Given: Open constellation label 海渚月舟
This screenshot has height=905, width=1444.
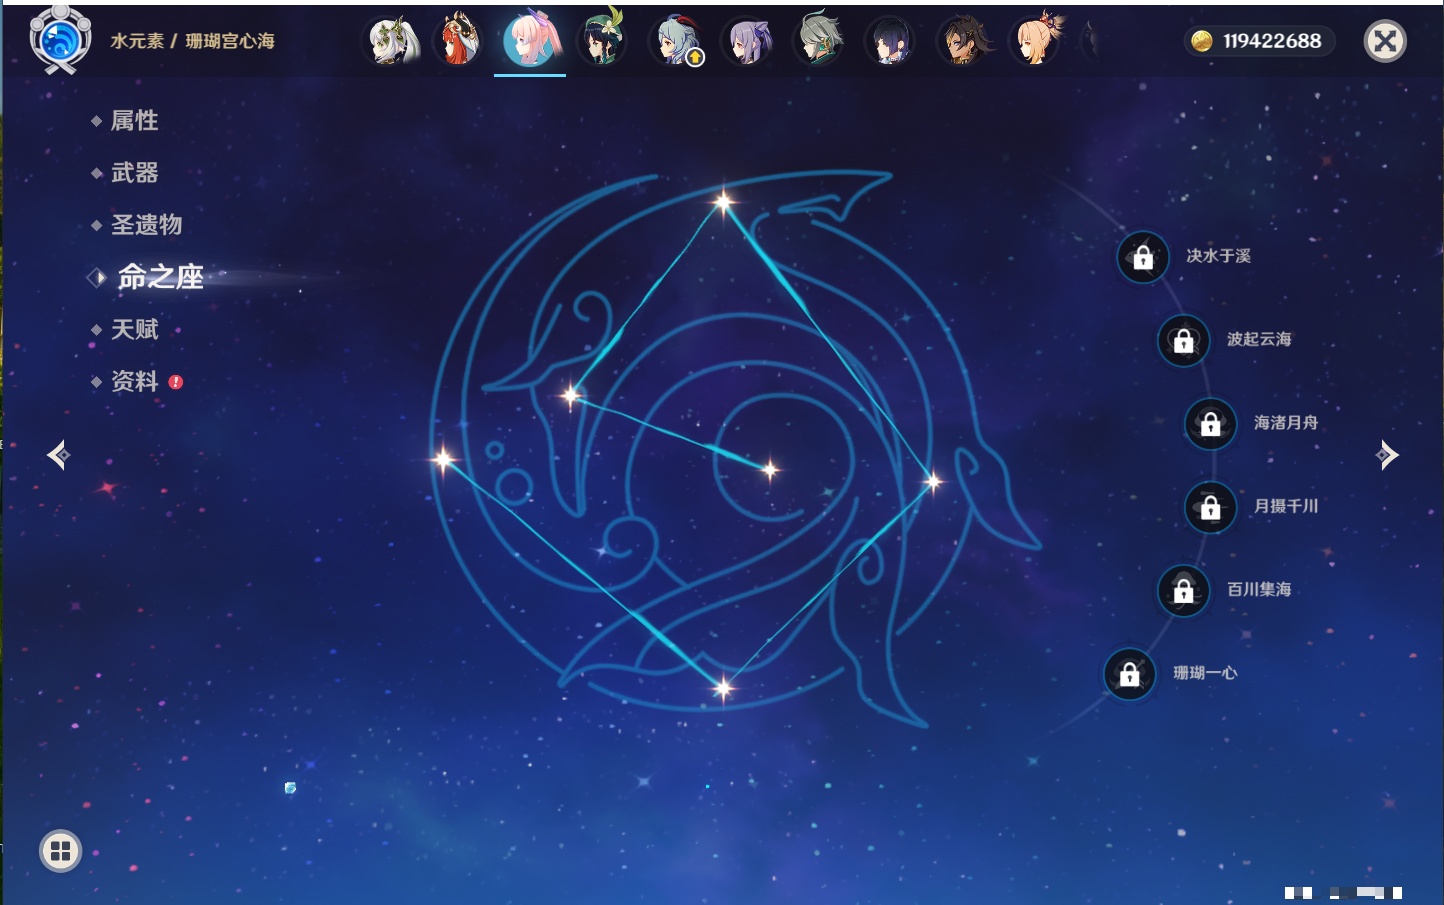Looking at the screenshot, I should [1286, 423].
